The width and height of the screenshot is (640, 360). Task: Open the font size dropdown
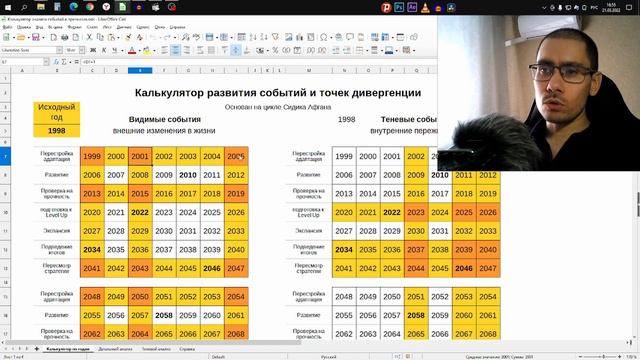pyautogui.click(x=82, y=50)
